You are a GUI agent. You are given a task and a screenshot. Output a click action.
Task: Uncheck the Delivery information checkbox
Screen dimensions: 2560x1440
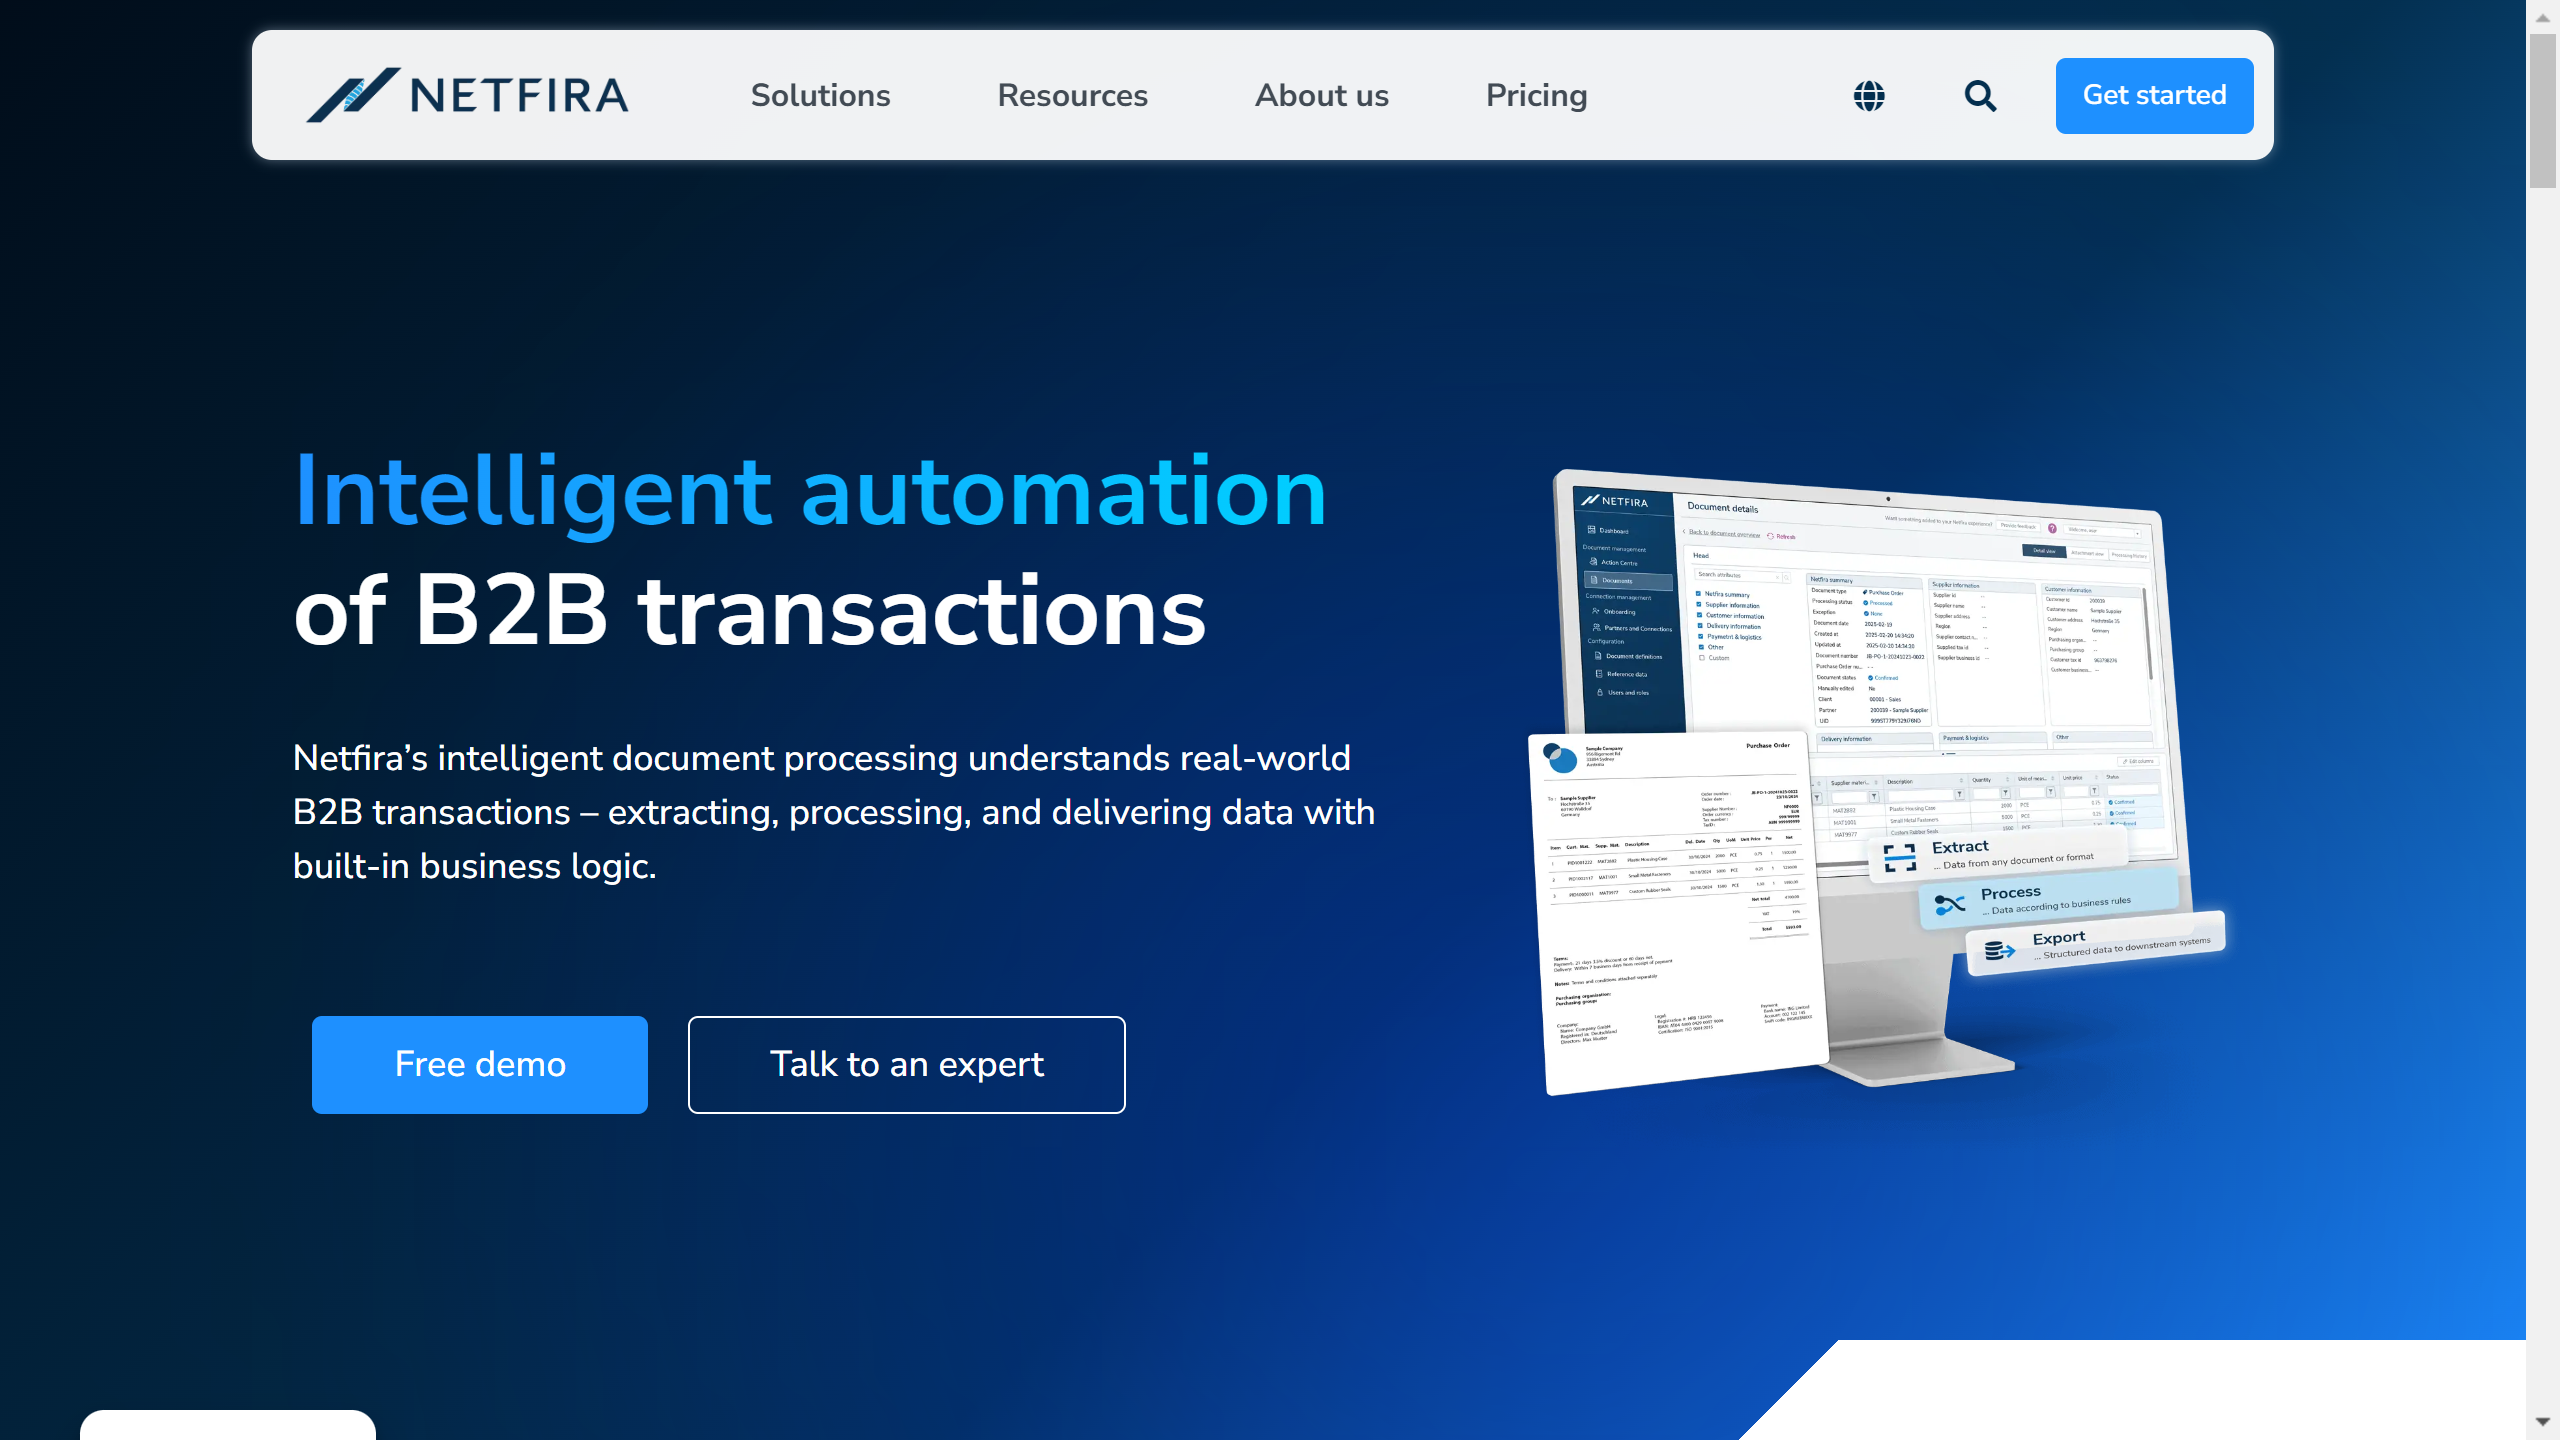(1700, 626)
